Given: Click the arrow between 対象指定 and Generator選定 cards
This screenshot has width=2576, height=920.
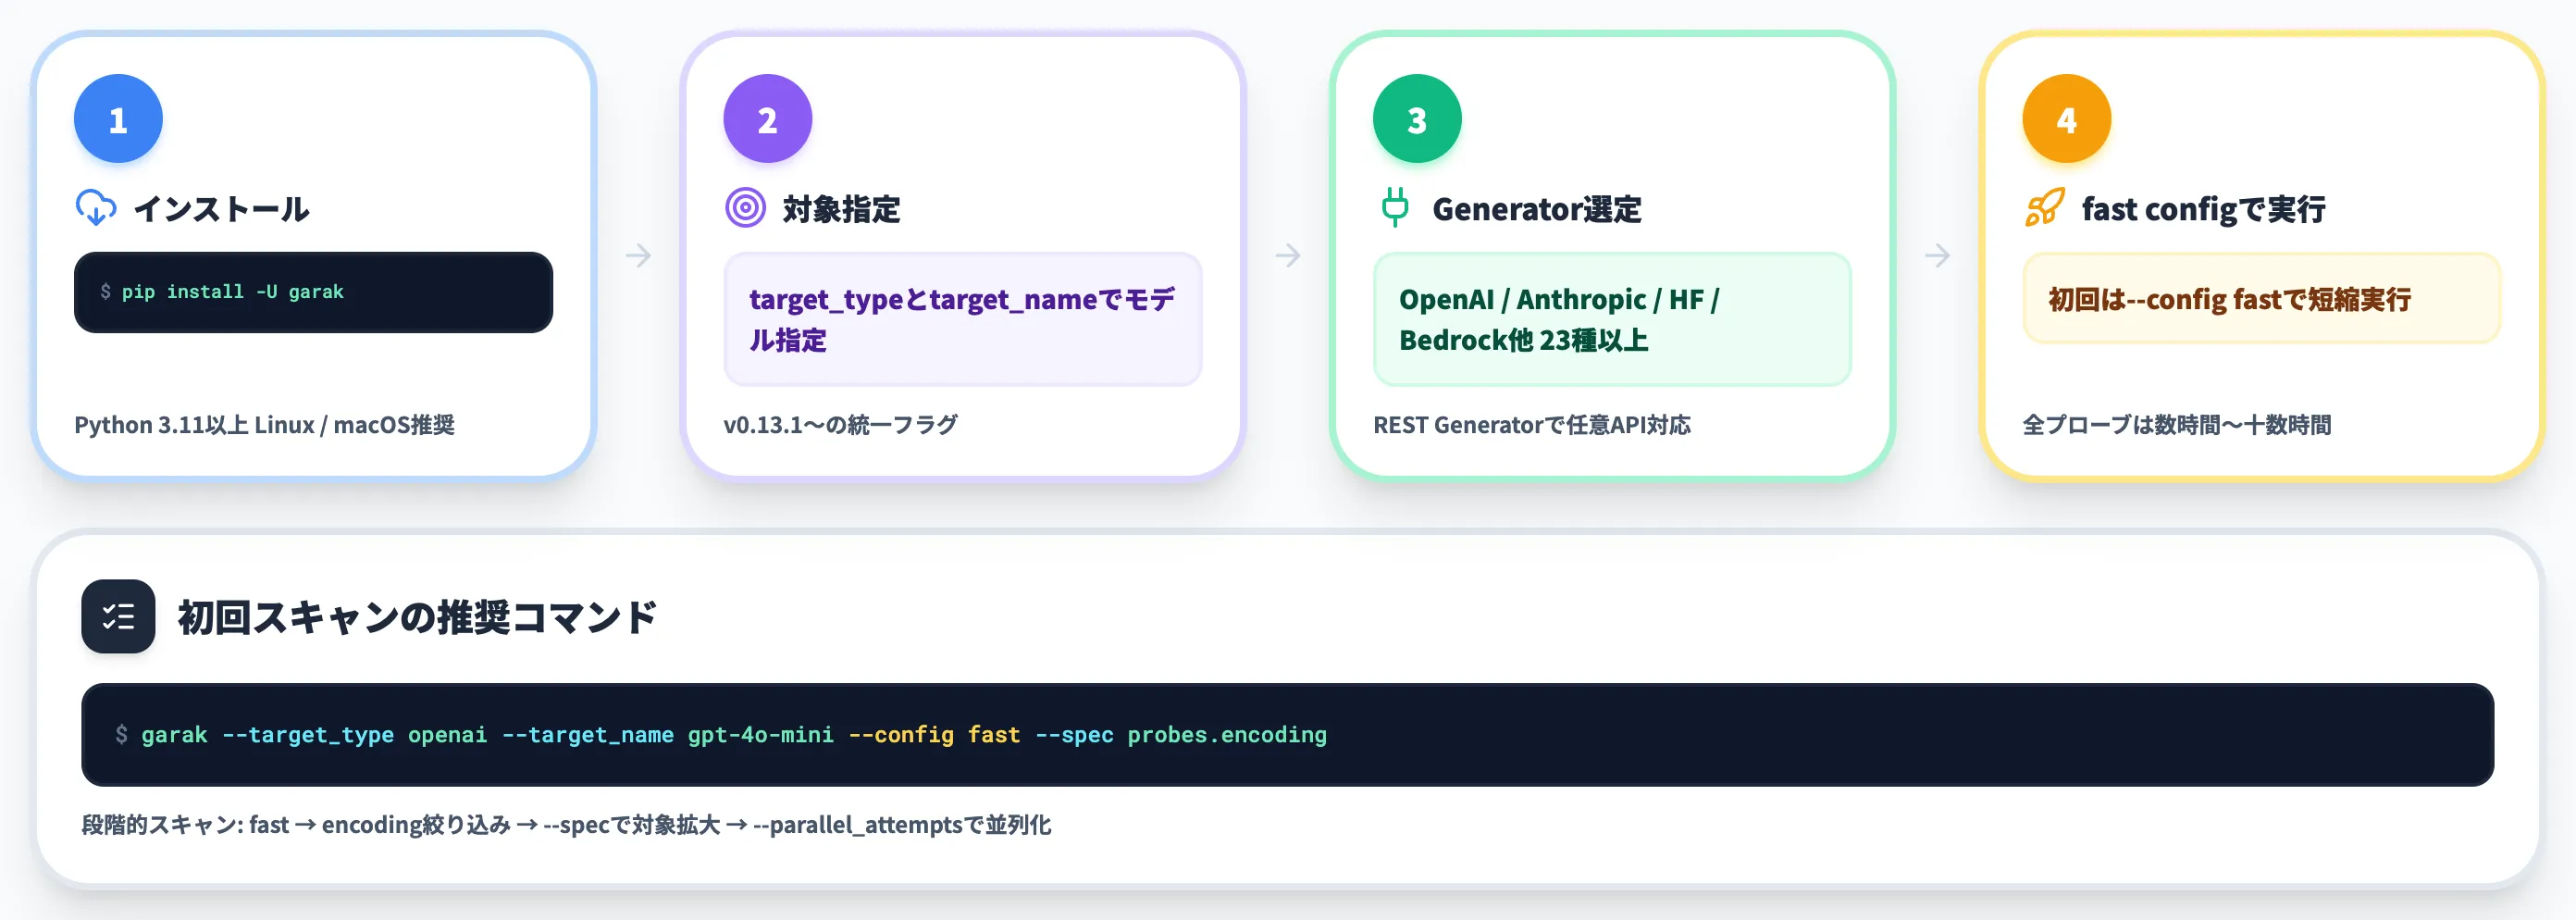Looking at the screenshot, I should [1288, 256].
